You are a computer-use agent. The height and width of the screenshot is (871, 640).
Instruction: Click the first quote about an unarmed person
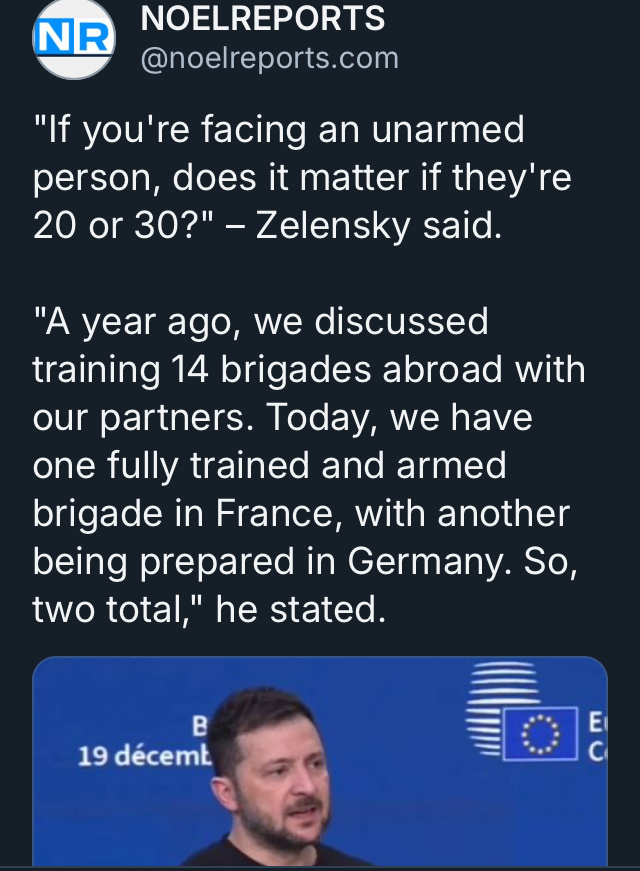[302, 177]
